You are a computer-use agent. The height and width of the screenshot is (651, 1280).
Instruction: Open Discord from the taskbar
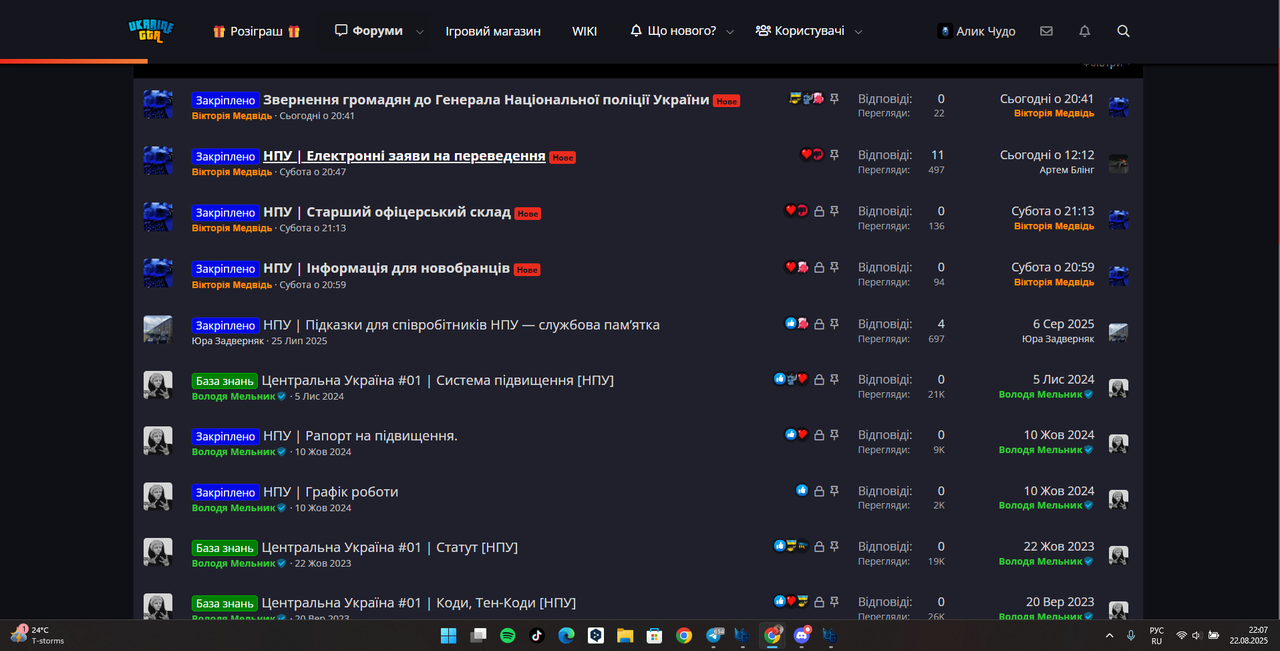801,635
